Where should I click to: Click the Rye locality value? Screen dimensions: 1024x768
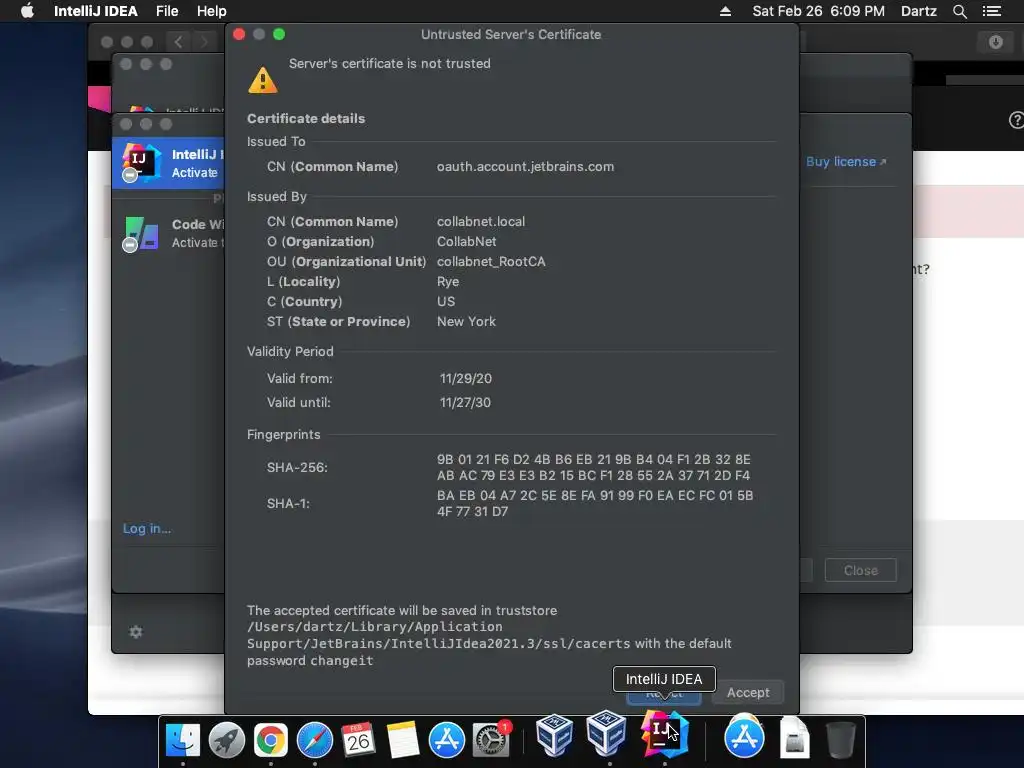point(447,281)
